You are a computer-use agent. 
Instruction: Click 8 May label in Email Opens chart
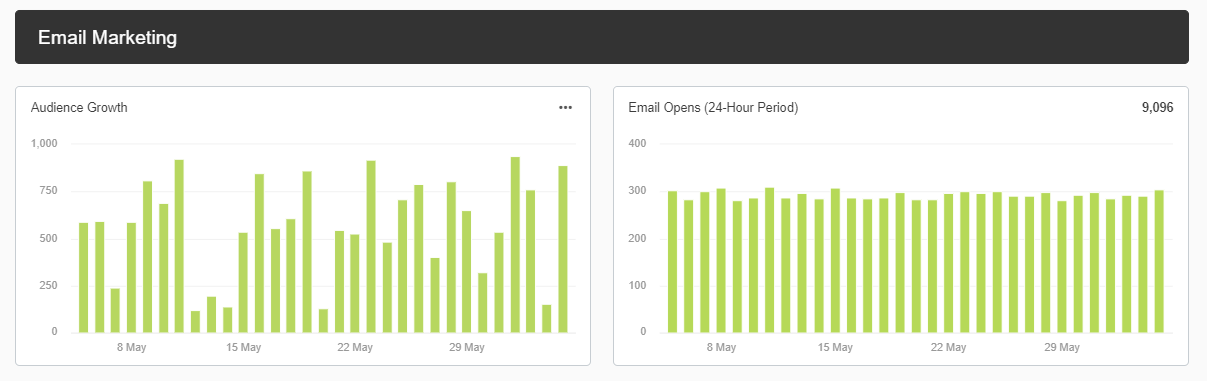(x=721, y=348)
